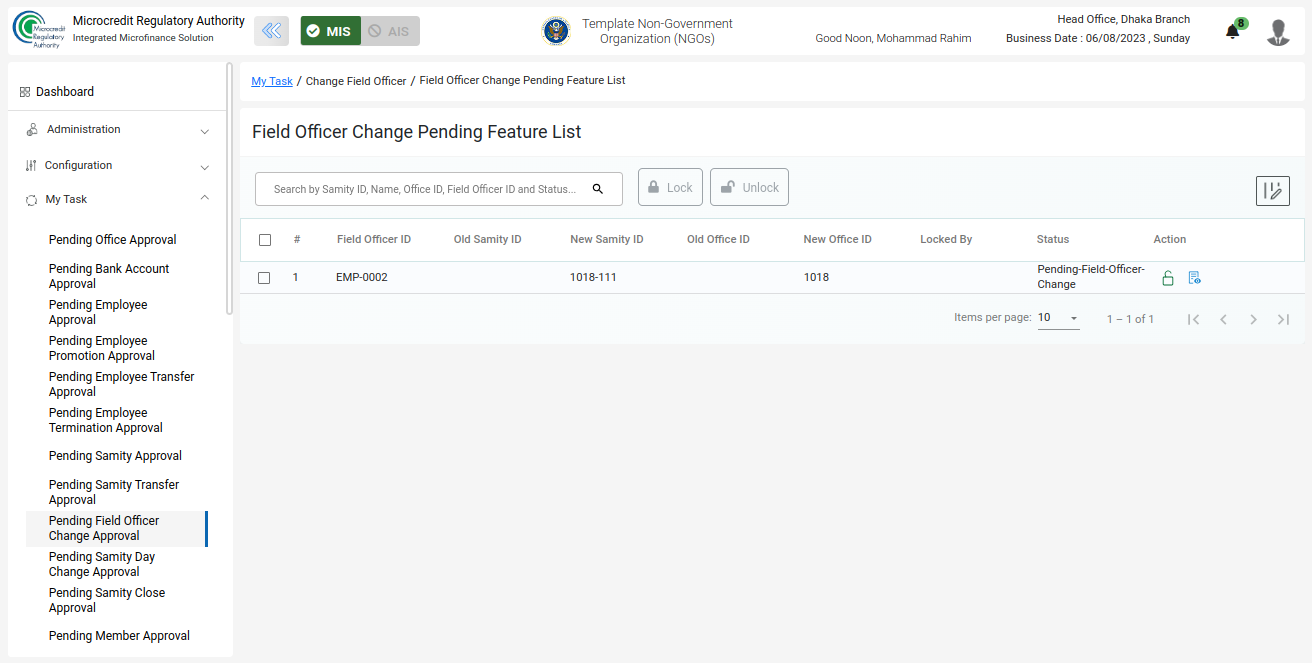Screen dimensions: 1312x663
Task: Go to the previous page
Action: point(1223,319)
